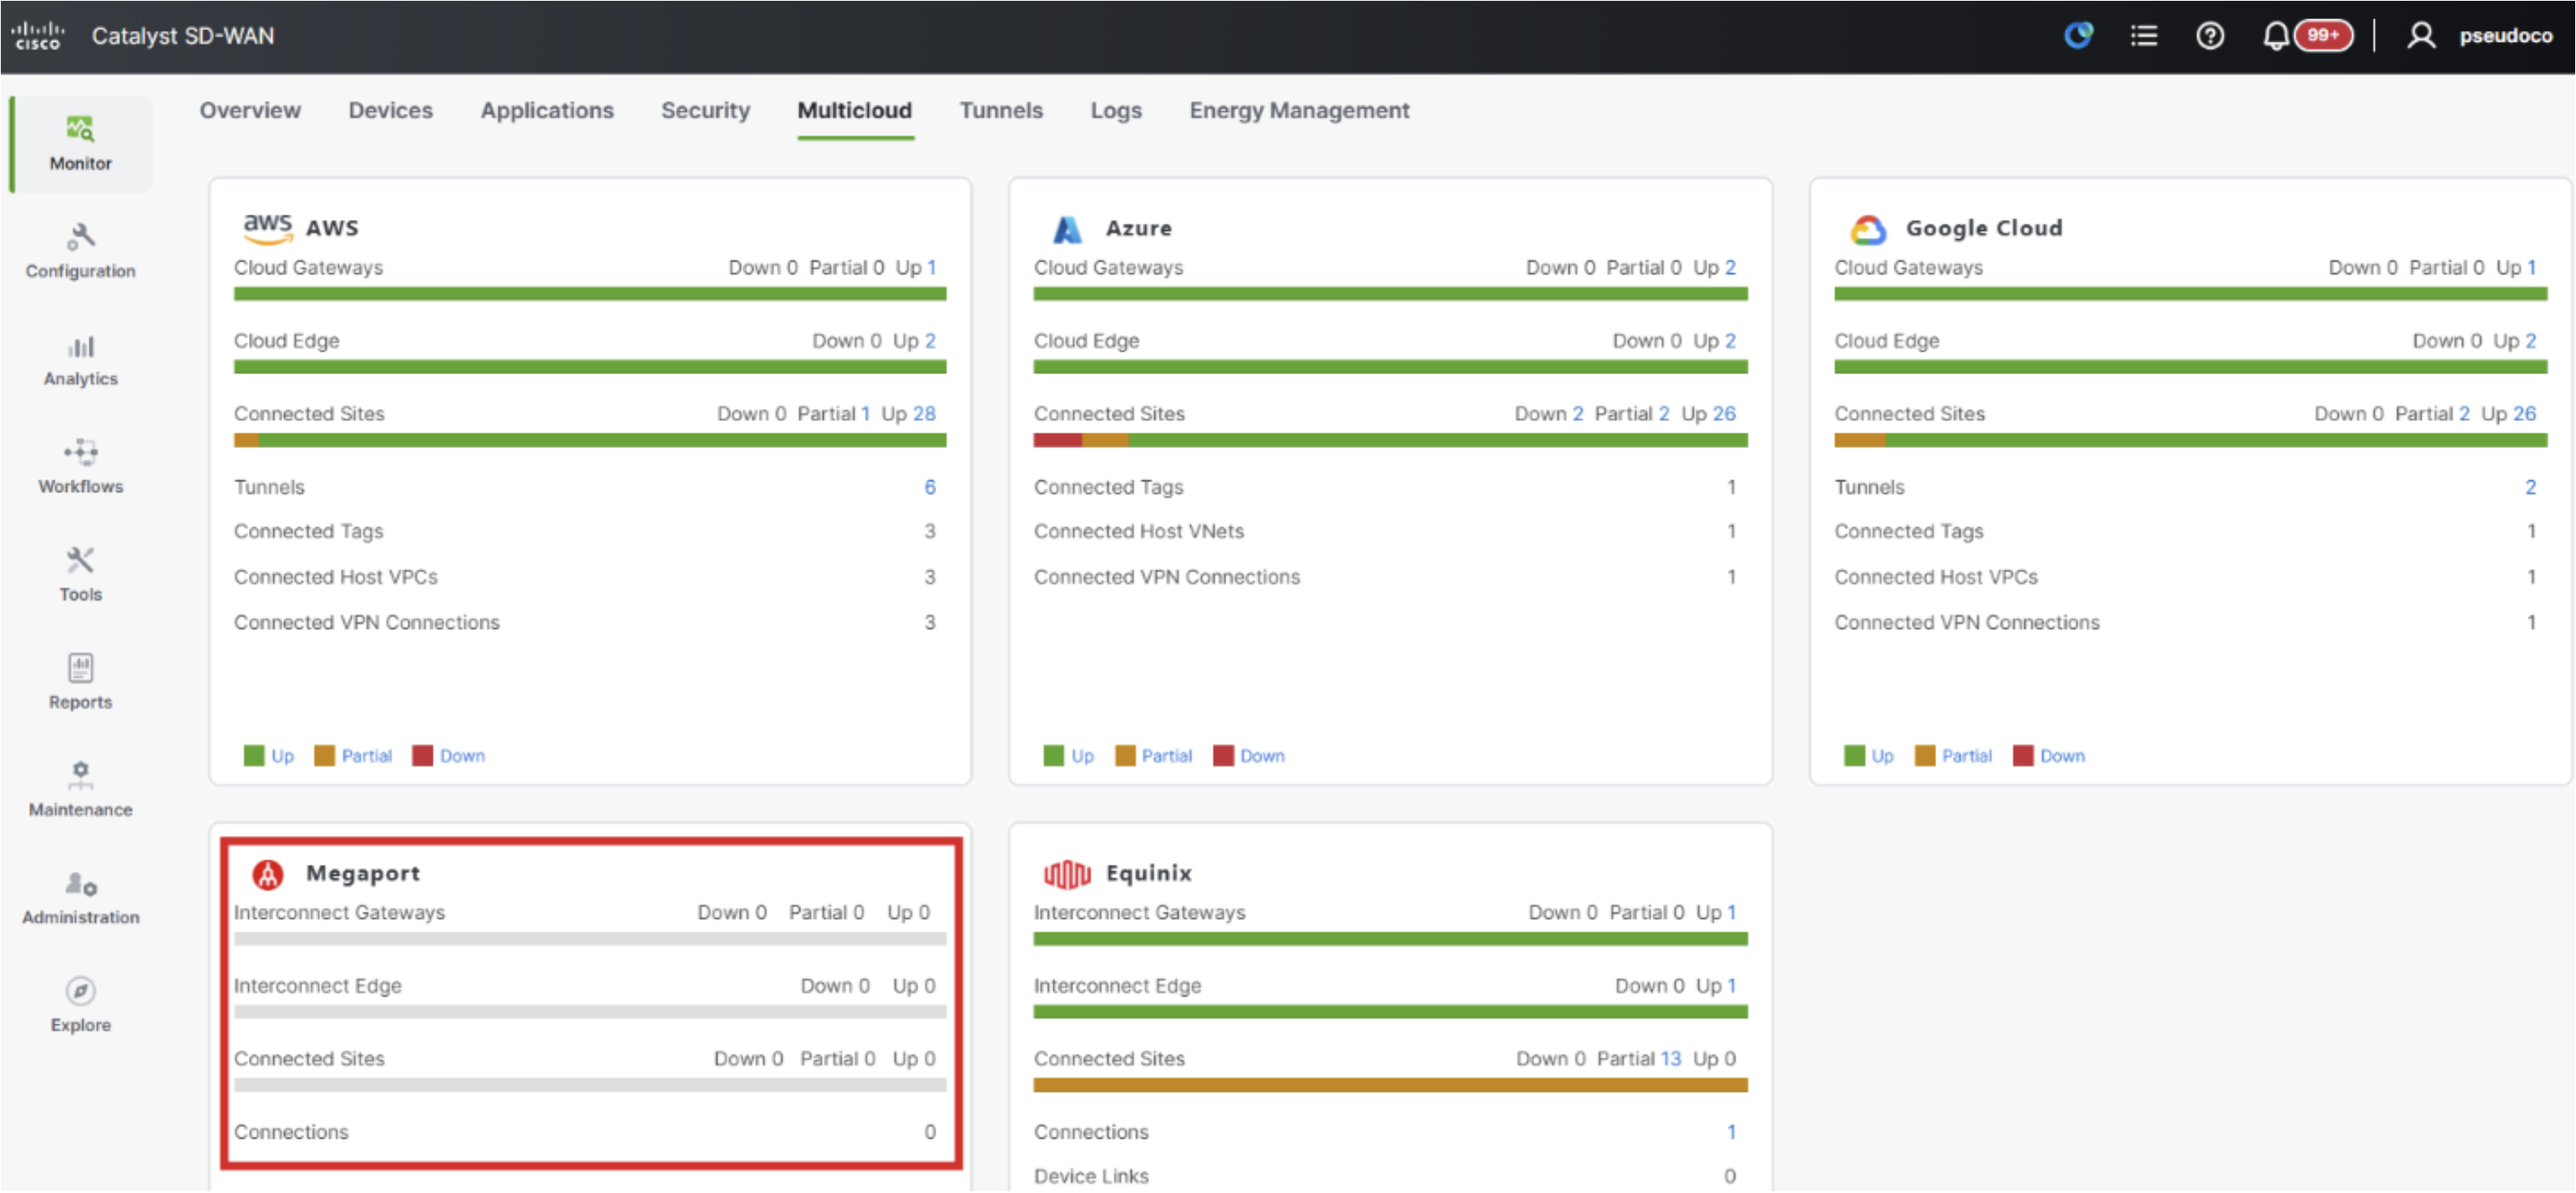Open the Configuration wrench icon
Image resolution: width=2576 pixels, height=1193 pixels.
pyautogui.click(x=81, y=237)
